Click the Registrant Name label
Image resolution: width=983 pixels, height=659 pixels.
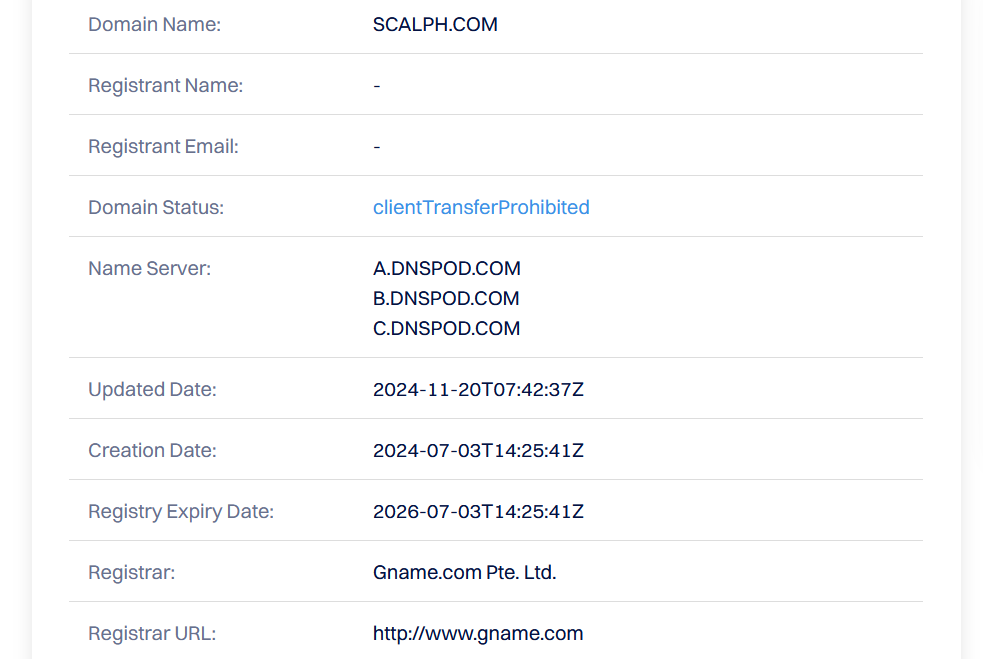(166, 85)
